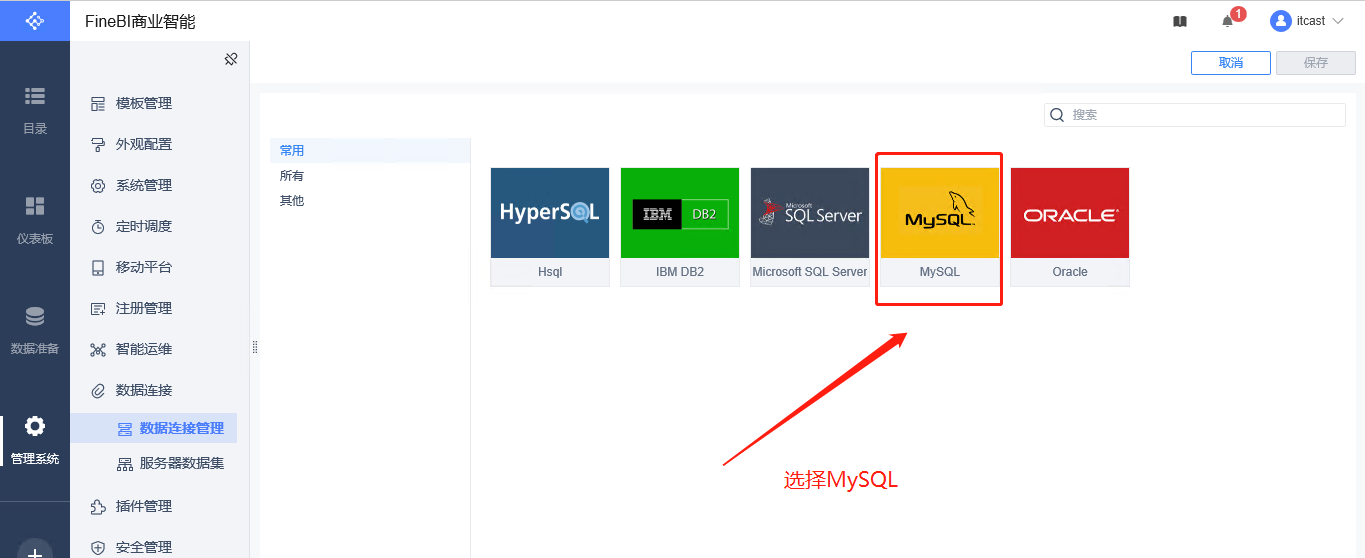Unpin the menu with the pin icon

[231, 59]
